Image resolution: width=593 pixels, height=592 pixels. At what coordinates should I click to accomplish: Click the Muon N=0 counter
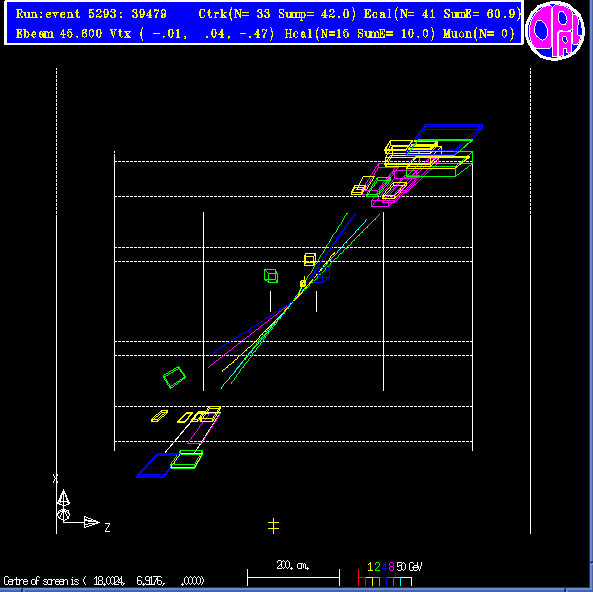pos(479,34)
